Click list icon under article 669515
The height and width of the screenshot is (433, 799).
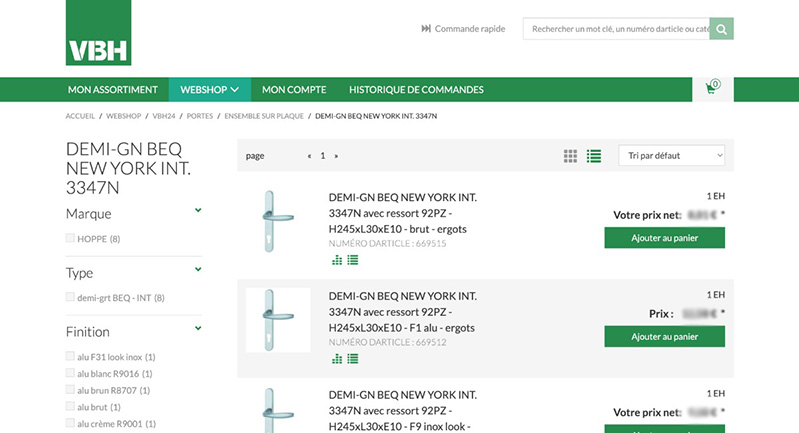coord(353,260)
